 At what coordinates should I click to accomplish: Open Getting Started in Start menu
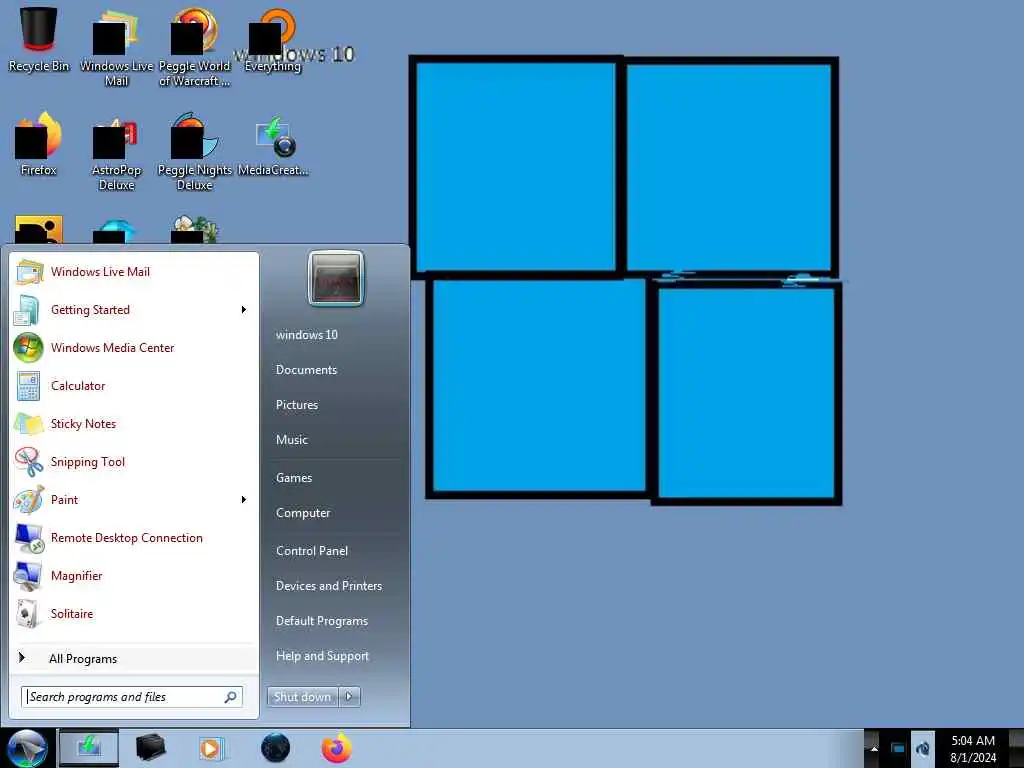point(134,310)
